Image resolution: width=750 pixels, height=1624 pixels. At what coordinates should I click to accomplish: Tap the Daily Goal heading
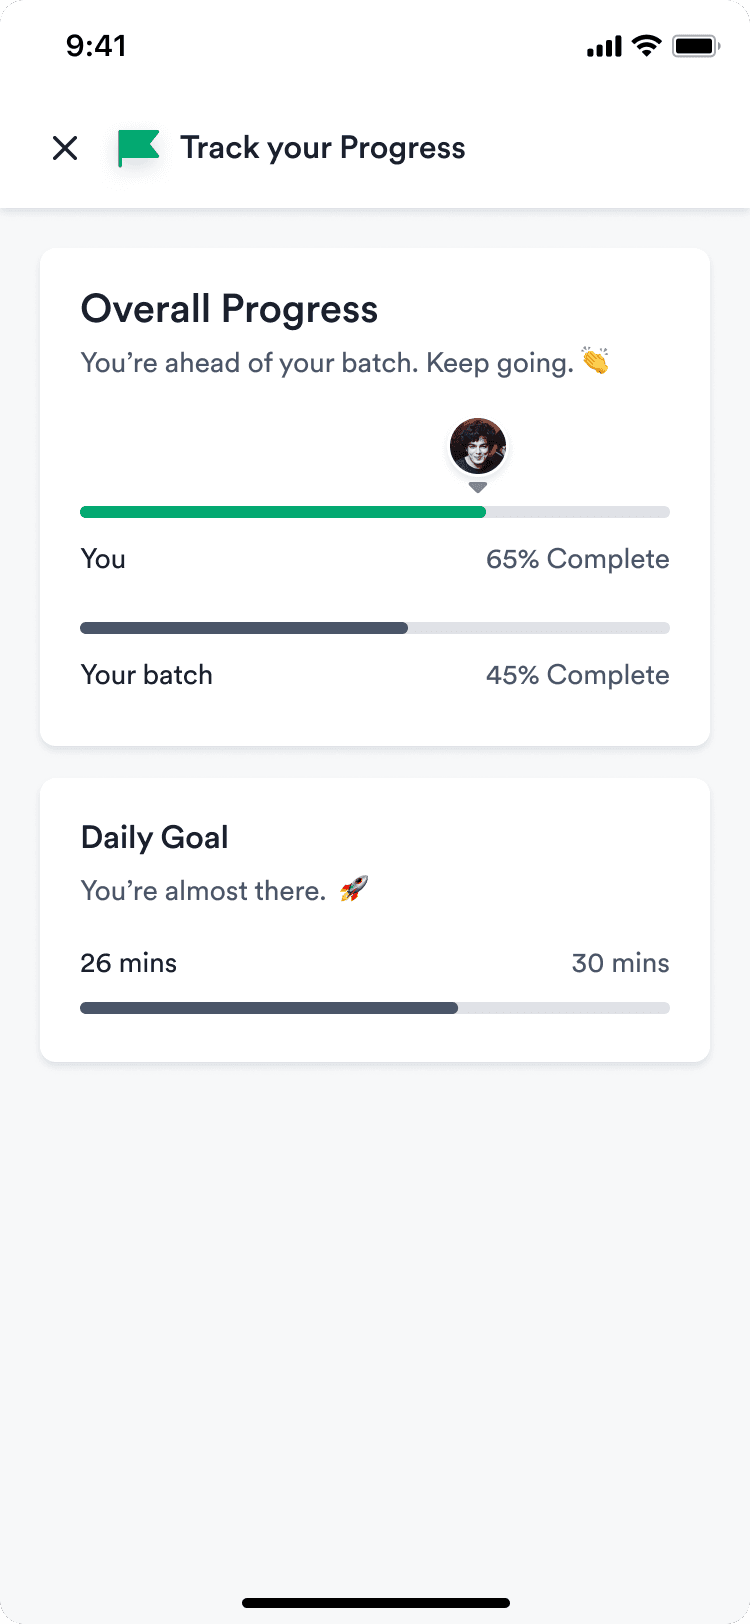coord(155,837)
